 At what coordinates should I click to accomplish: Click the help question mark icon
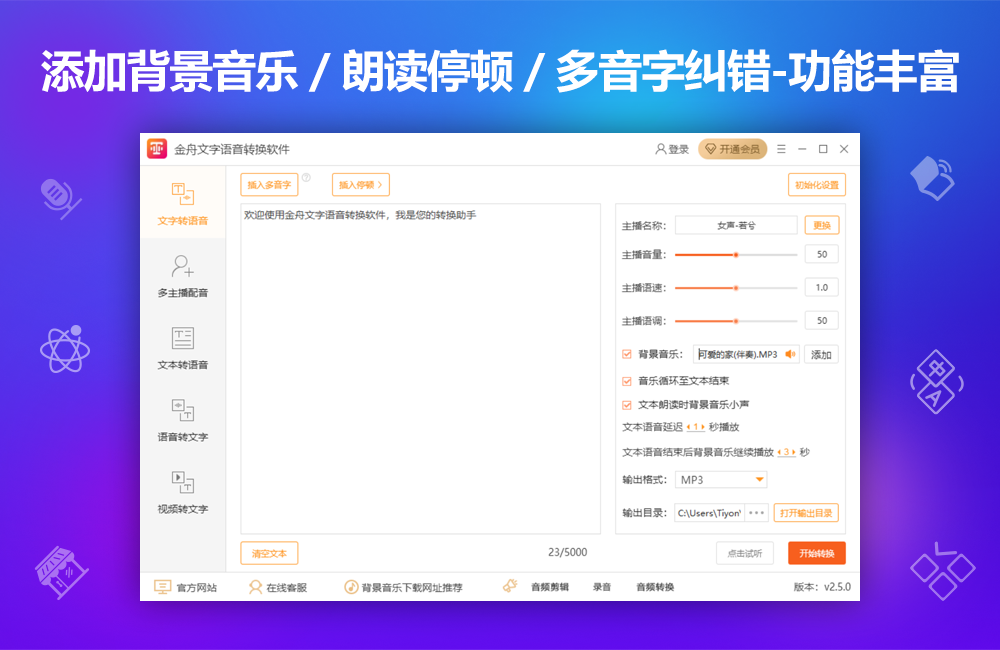tap(306, 177)
